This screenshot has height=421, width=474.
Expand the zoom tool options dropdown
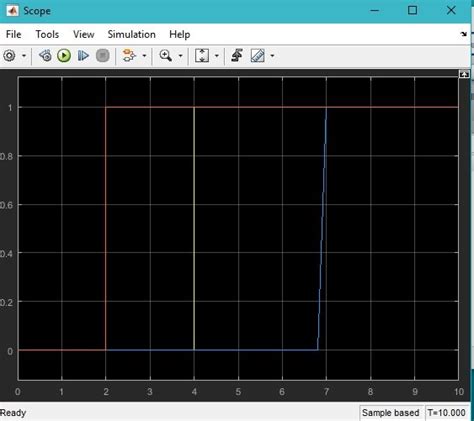click(x=180, y=56)
